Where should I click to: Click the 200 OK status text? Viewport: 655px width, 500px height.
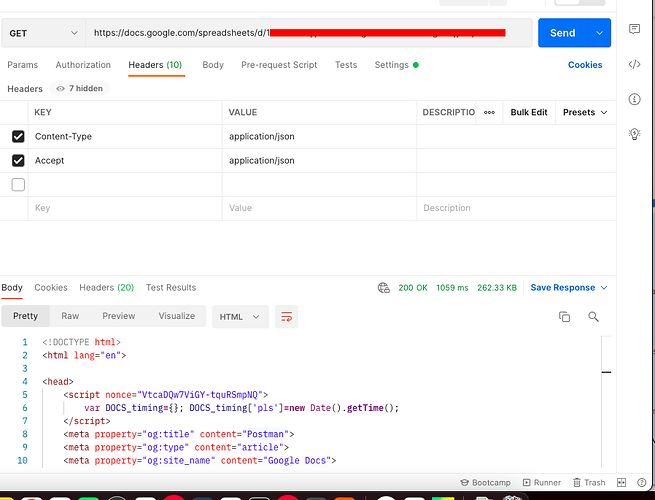pos(413,287)
